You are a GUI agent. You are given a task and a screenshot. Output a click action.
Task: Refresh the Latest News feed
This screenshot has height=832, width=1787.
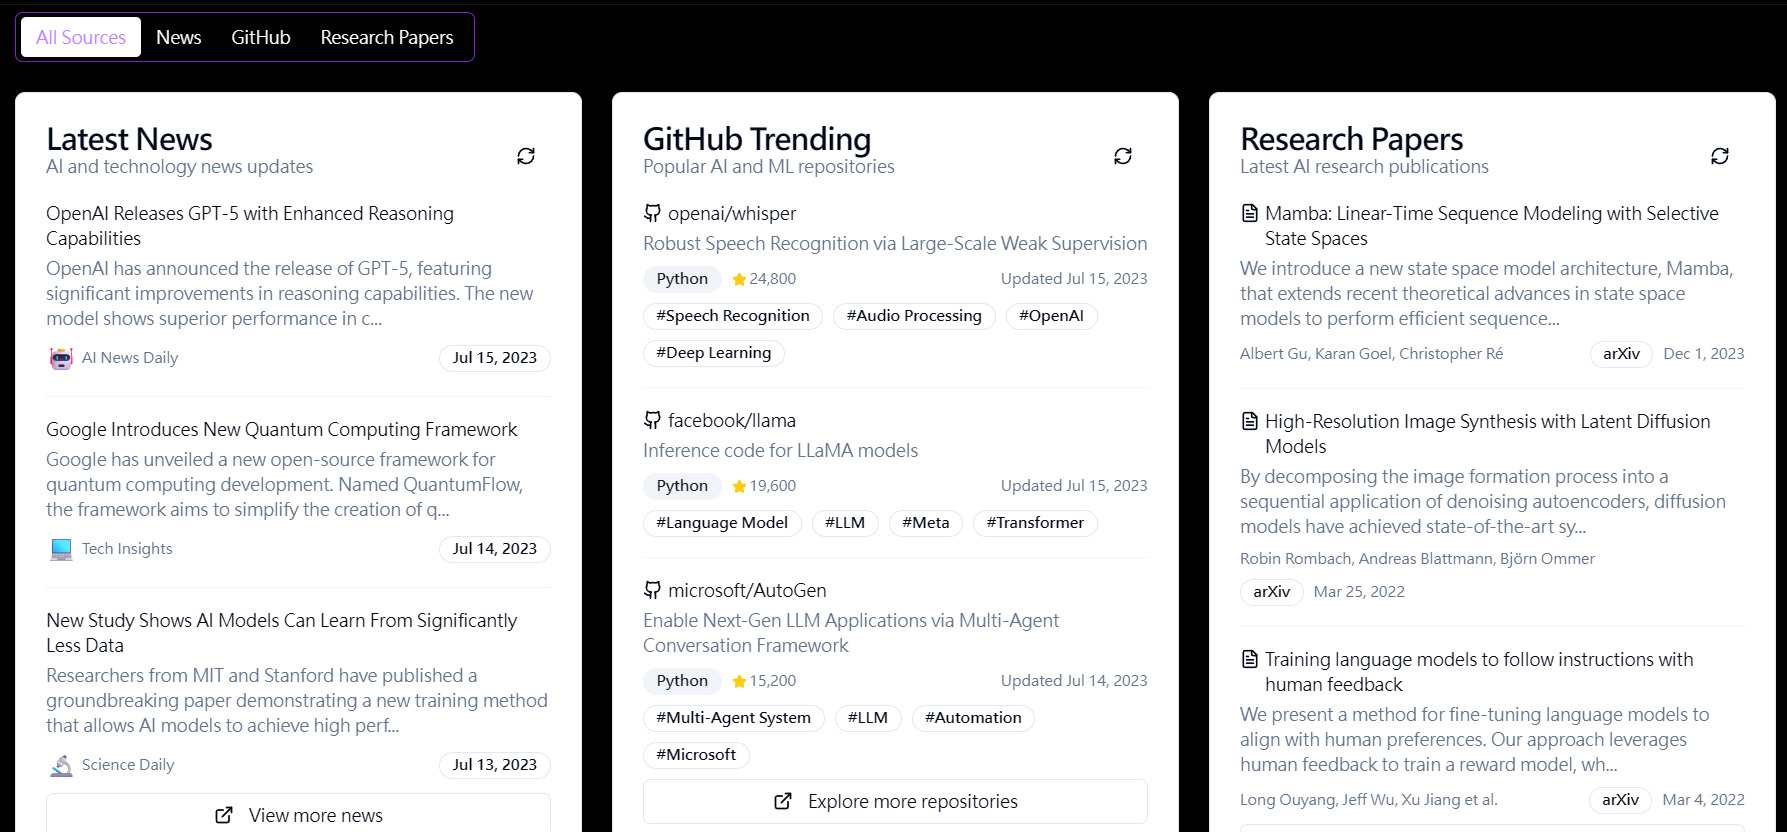[526, 156]
